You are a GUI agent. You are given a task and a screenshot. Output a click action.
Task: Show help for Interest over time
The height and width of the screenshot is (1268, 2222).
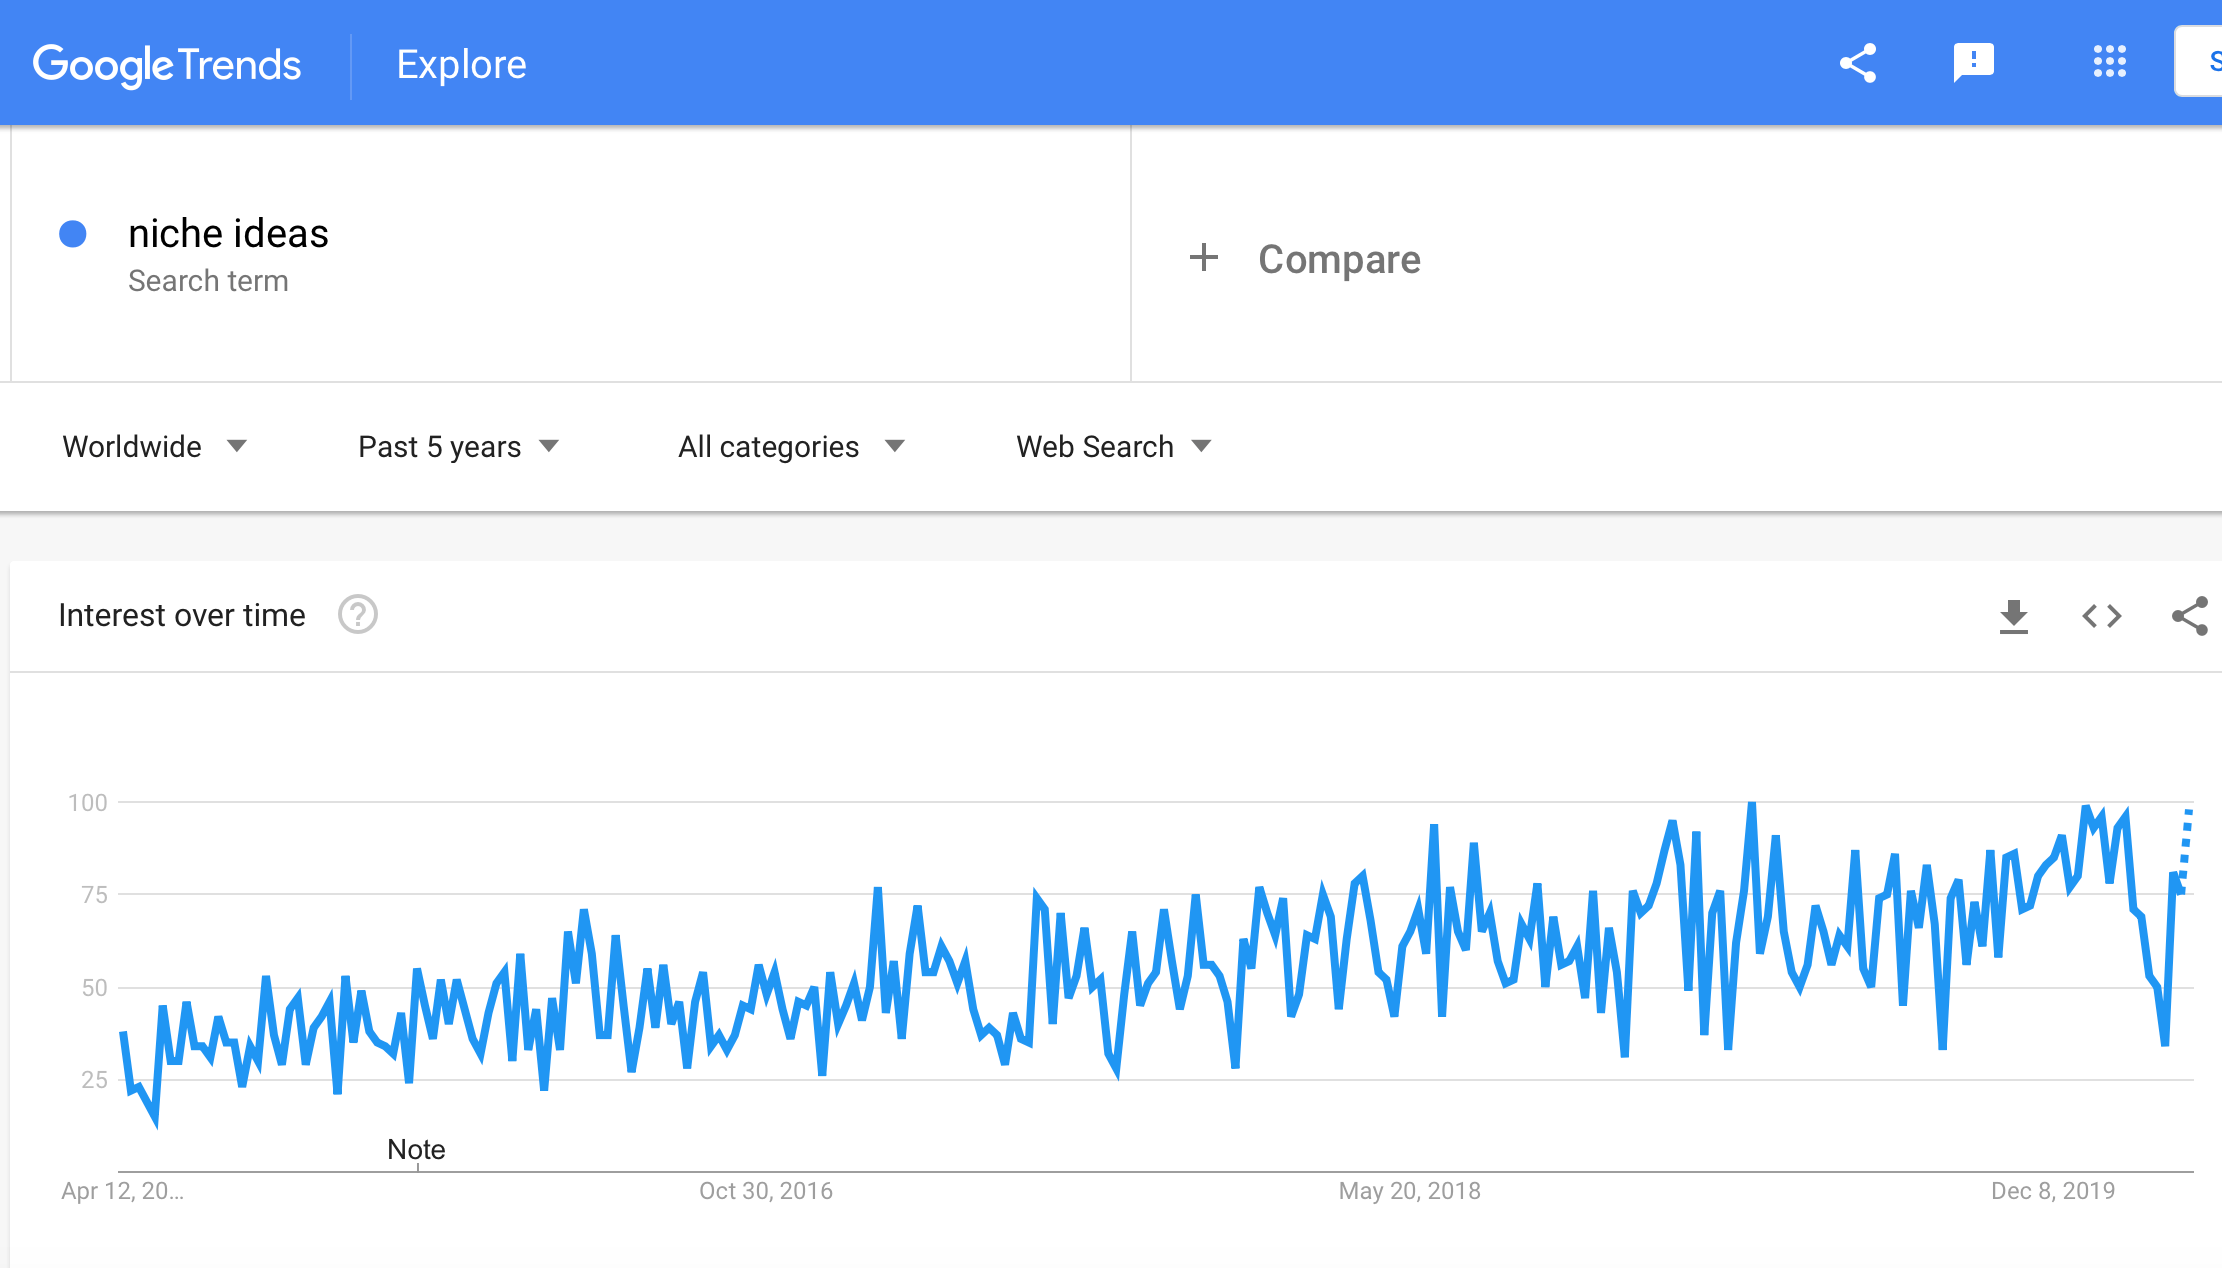pos(357,614)
